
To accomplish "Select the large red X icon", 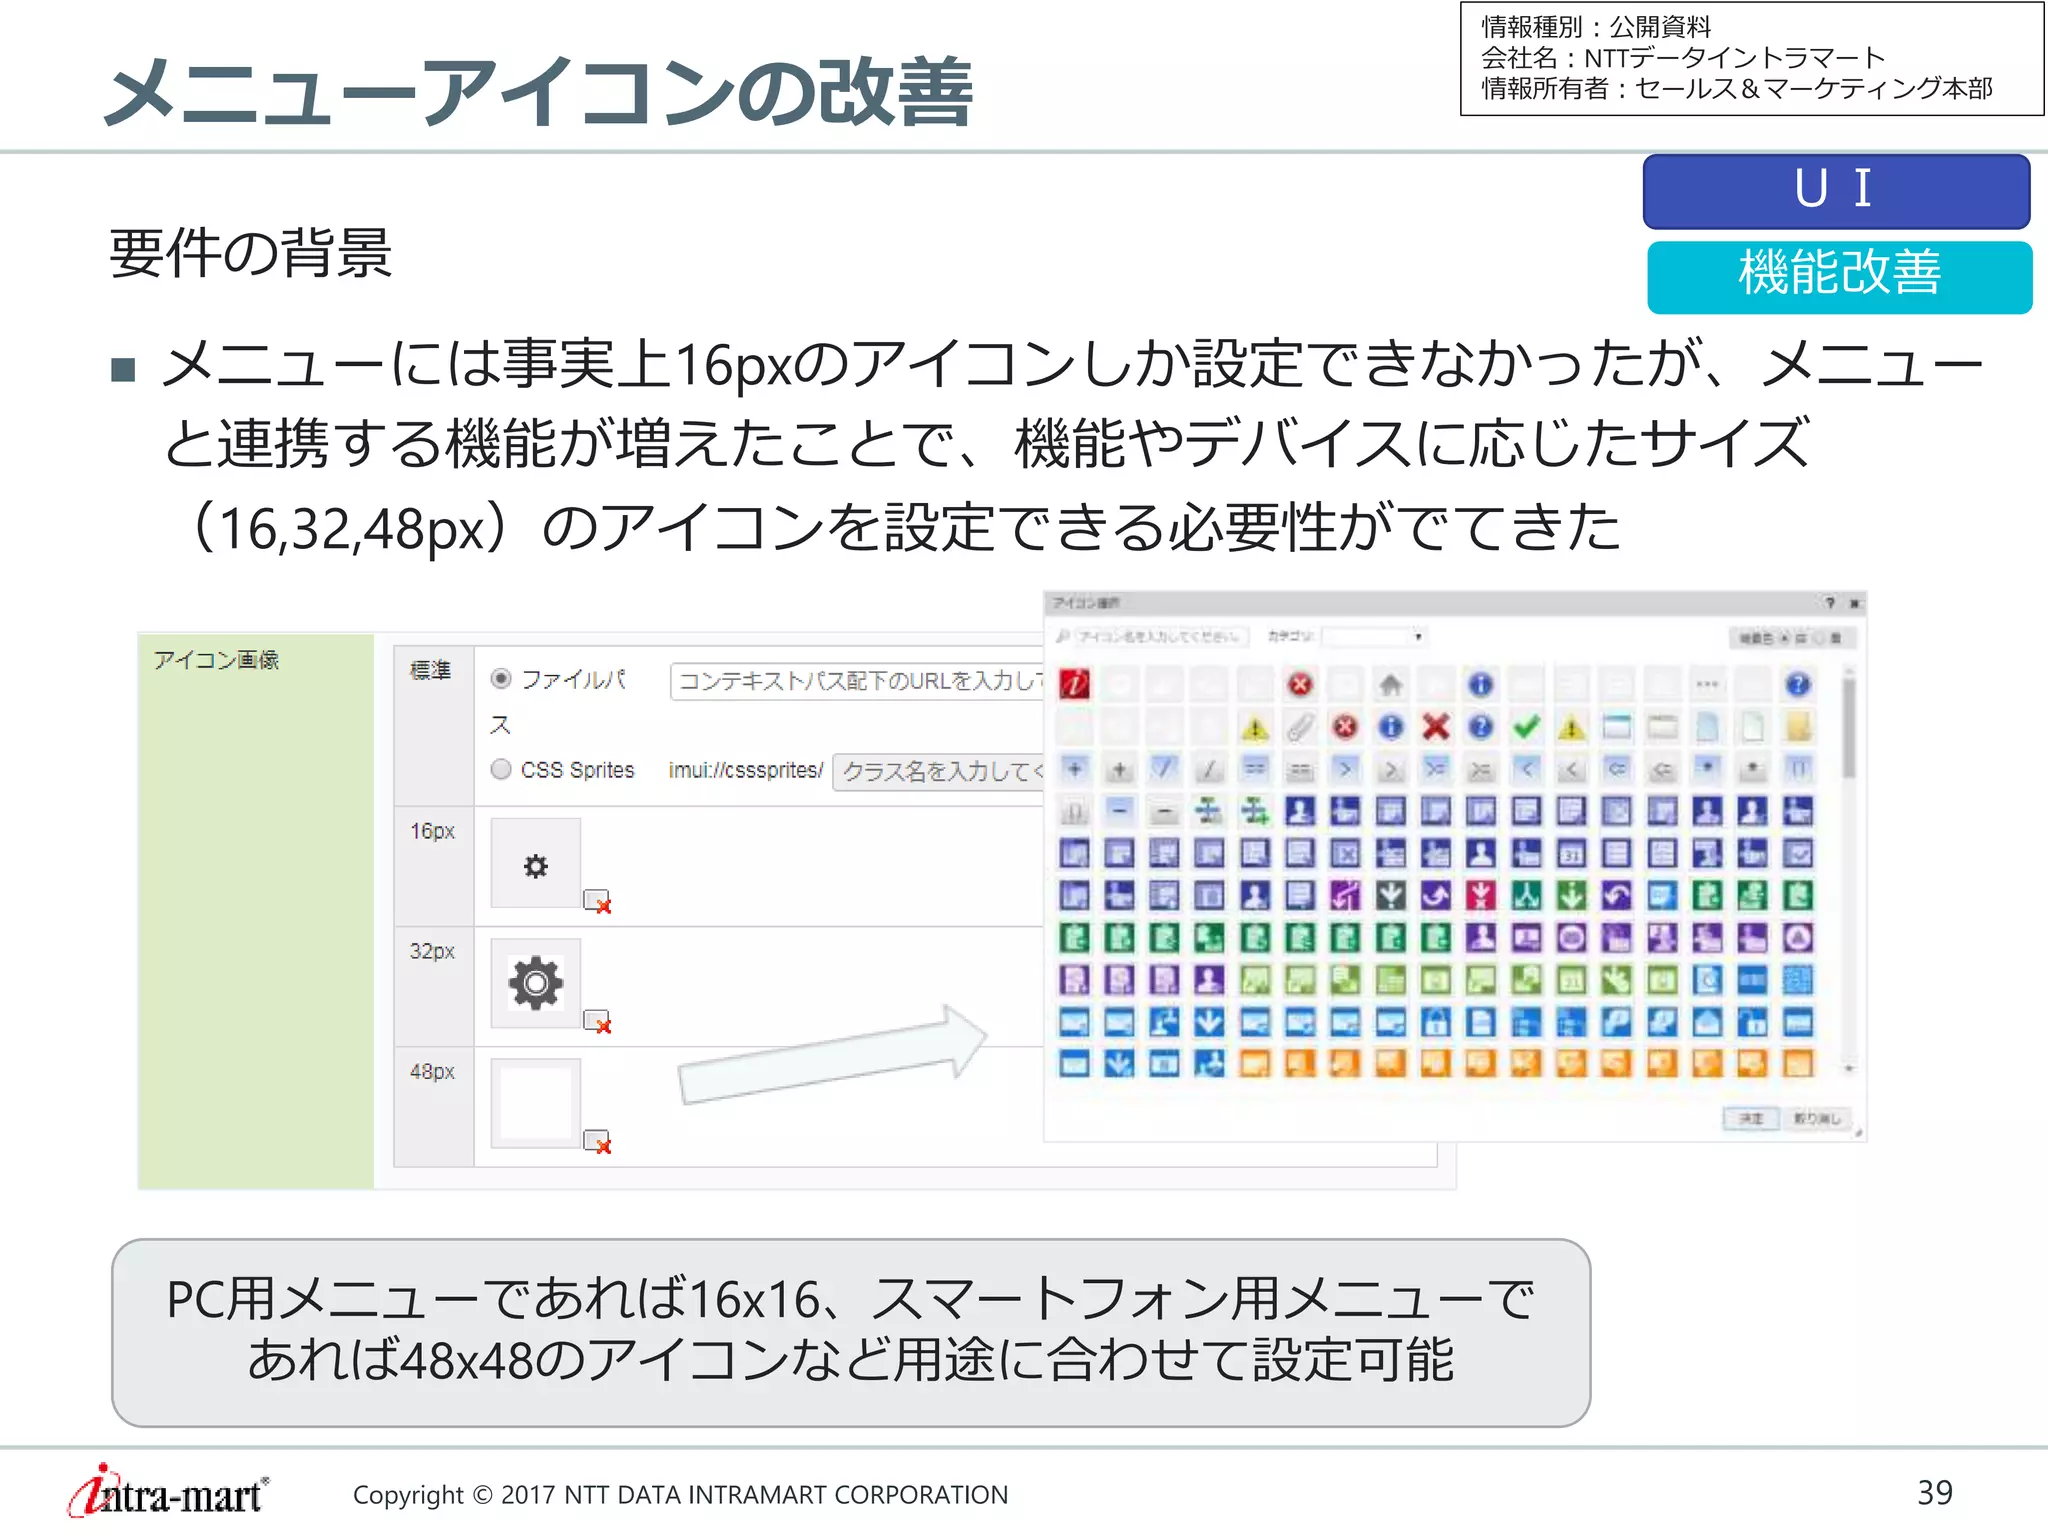I will coord(1436,727).
